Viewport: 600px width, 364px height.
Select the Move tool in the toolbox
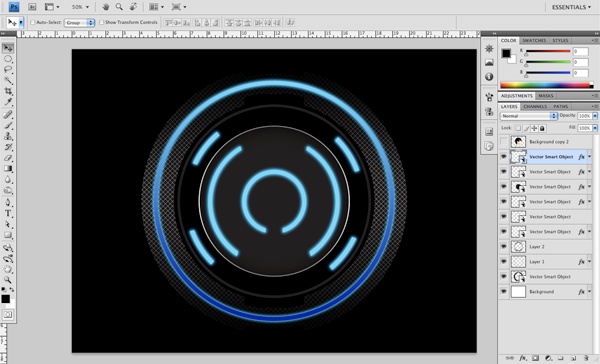(8, 48)
